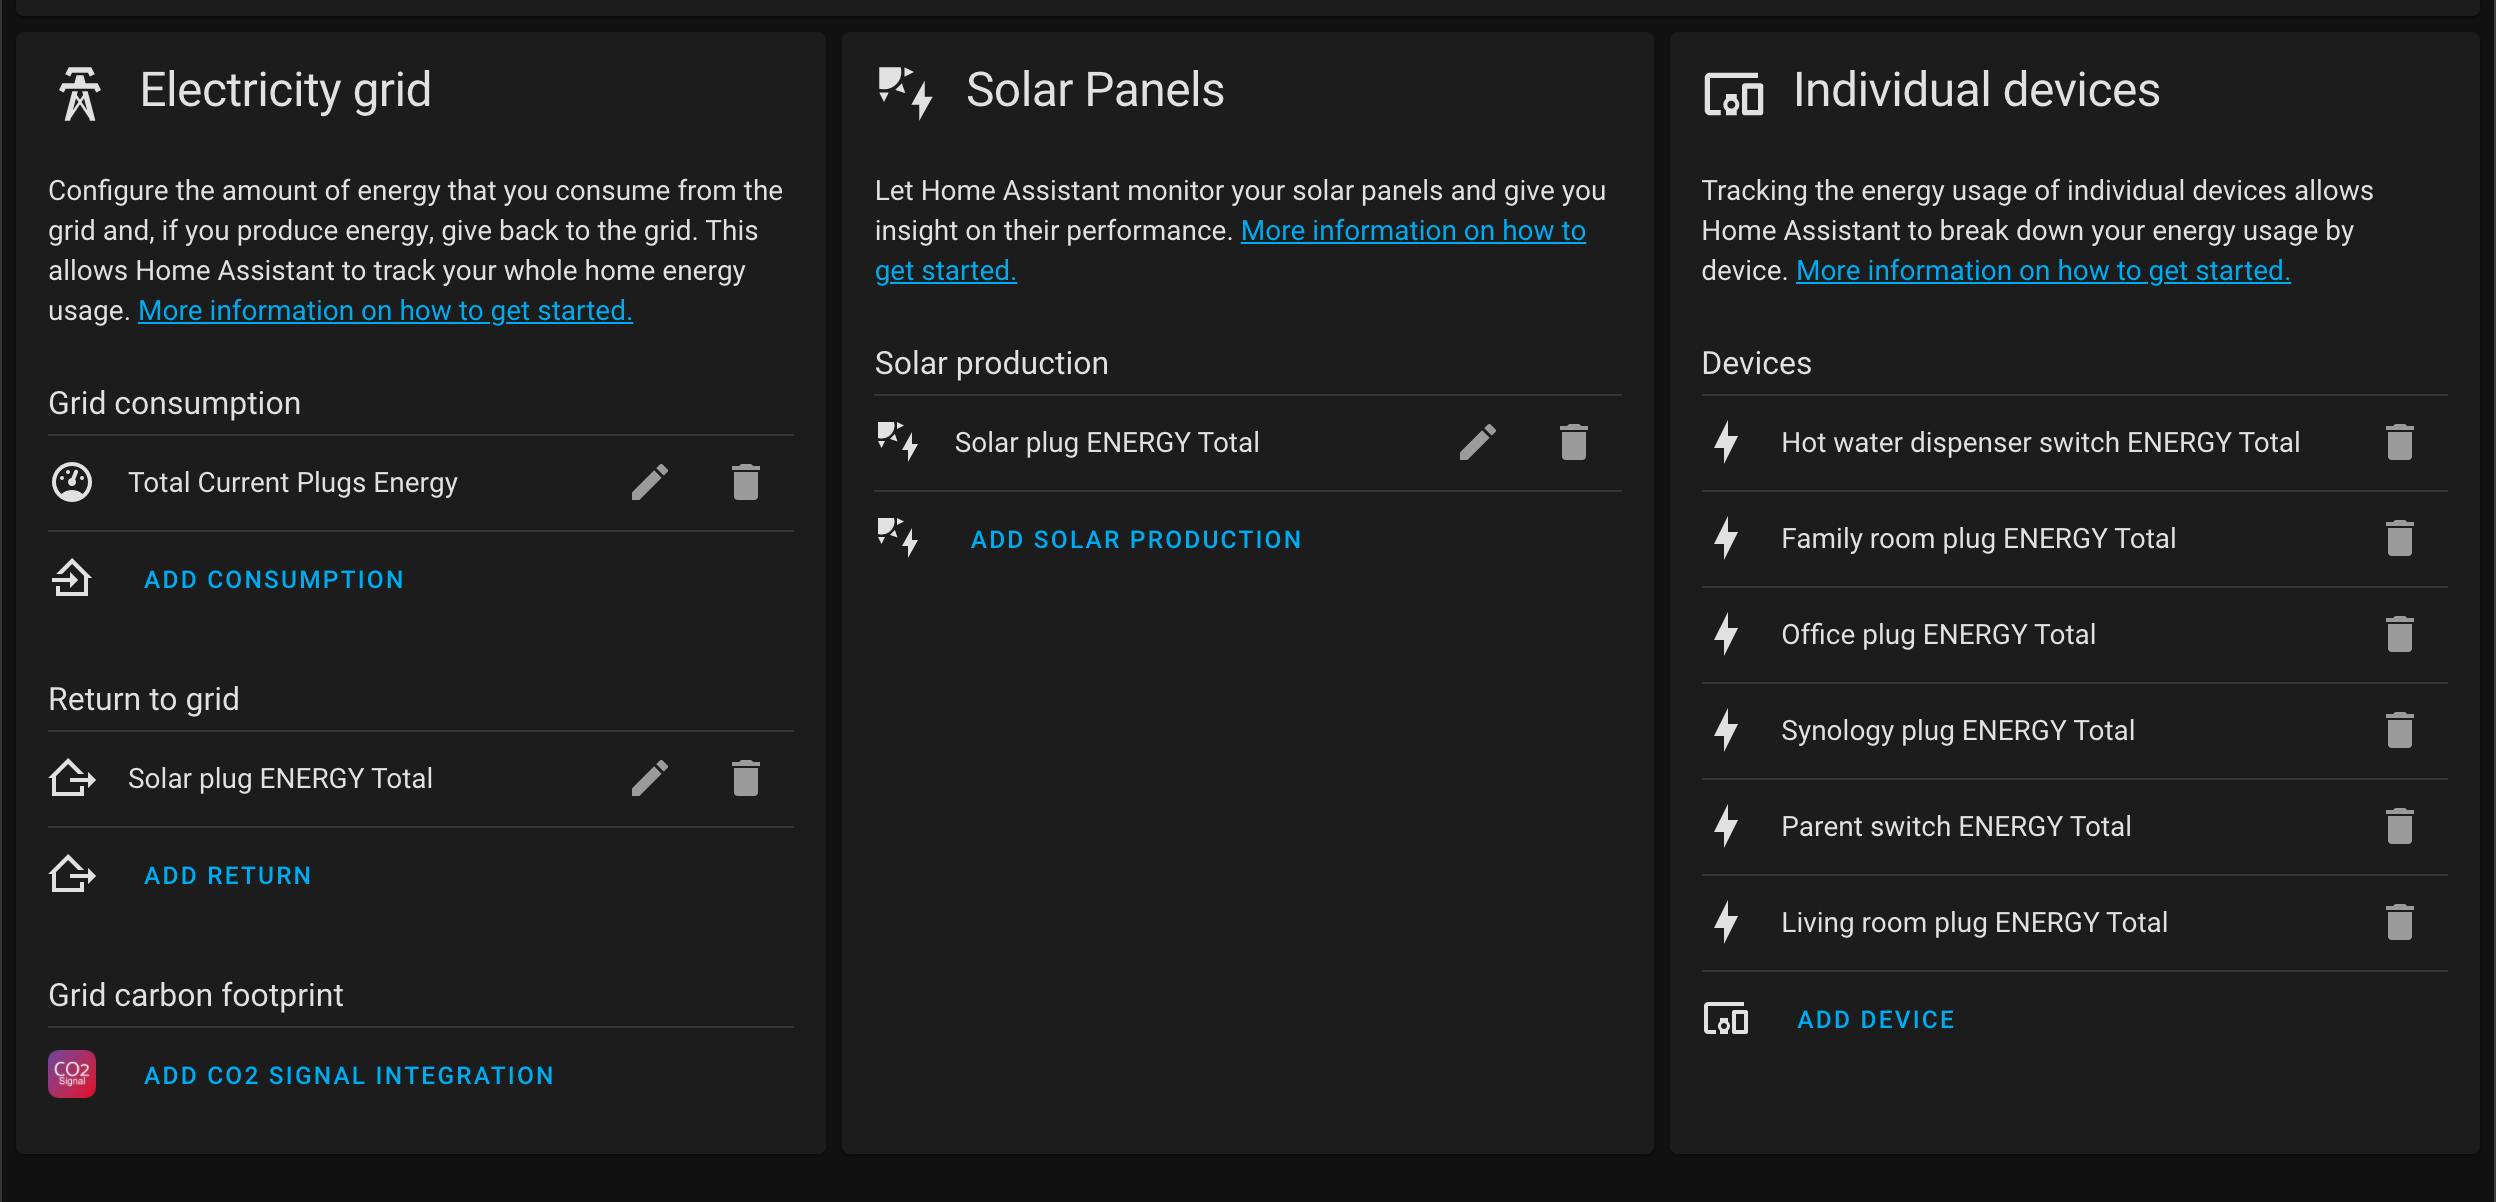This screenshot has width=2496, height=1202.
Task: Click lightning icon for Office plug
Action: point(1726,635)
